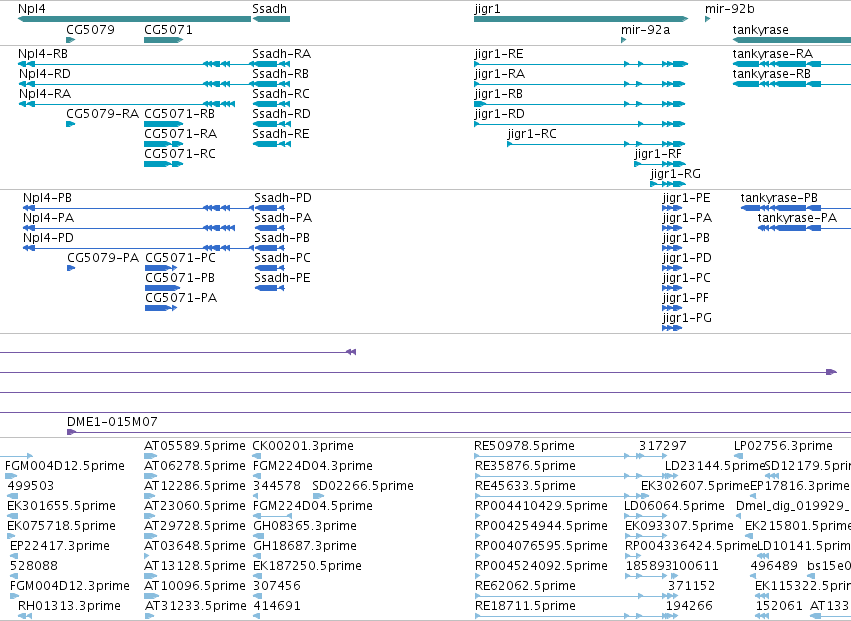Select the jigr1-RE transcript

[581, 64]
